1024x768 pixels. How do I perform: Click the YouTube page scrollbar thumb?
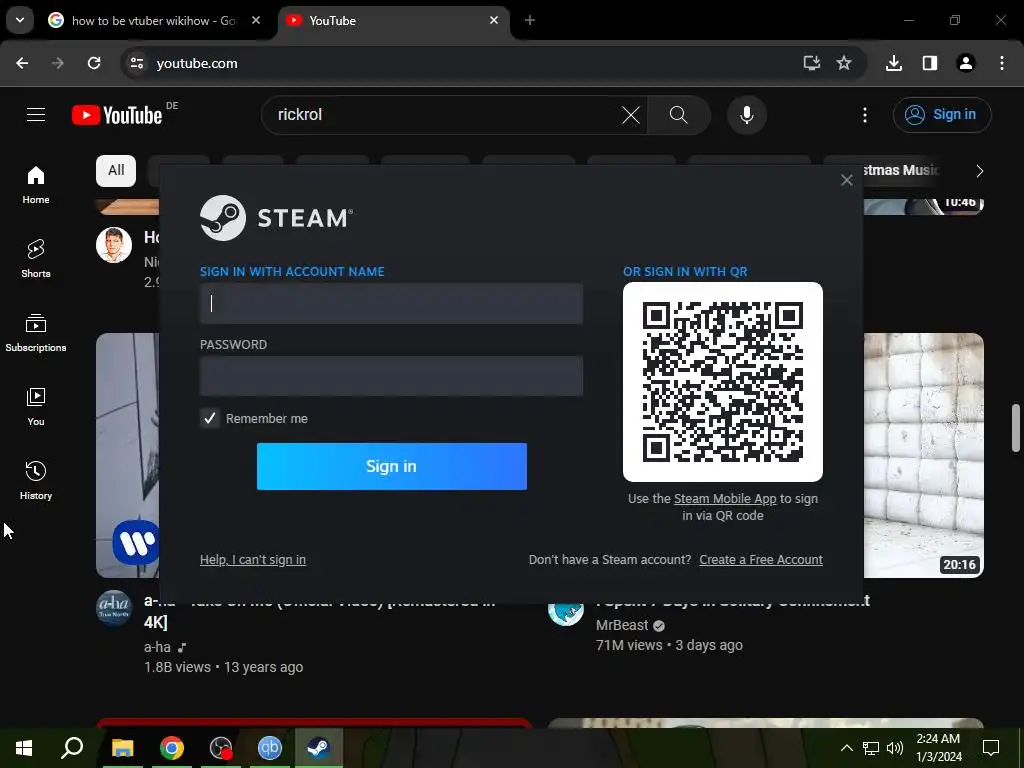[x=1016, y=428]
